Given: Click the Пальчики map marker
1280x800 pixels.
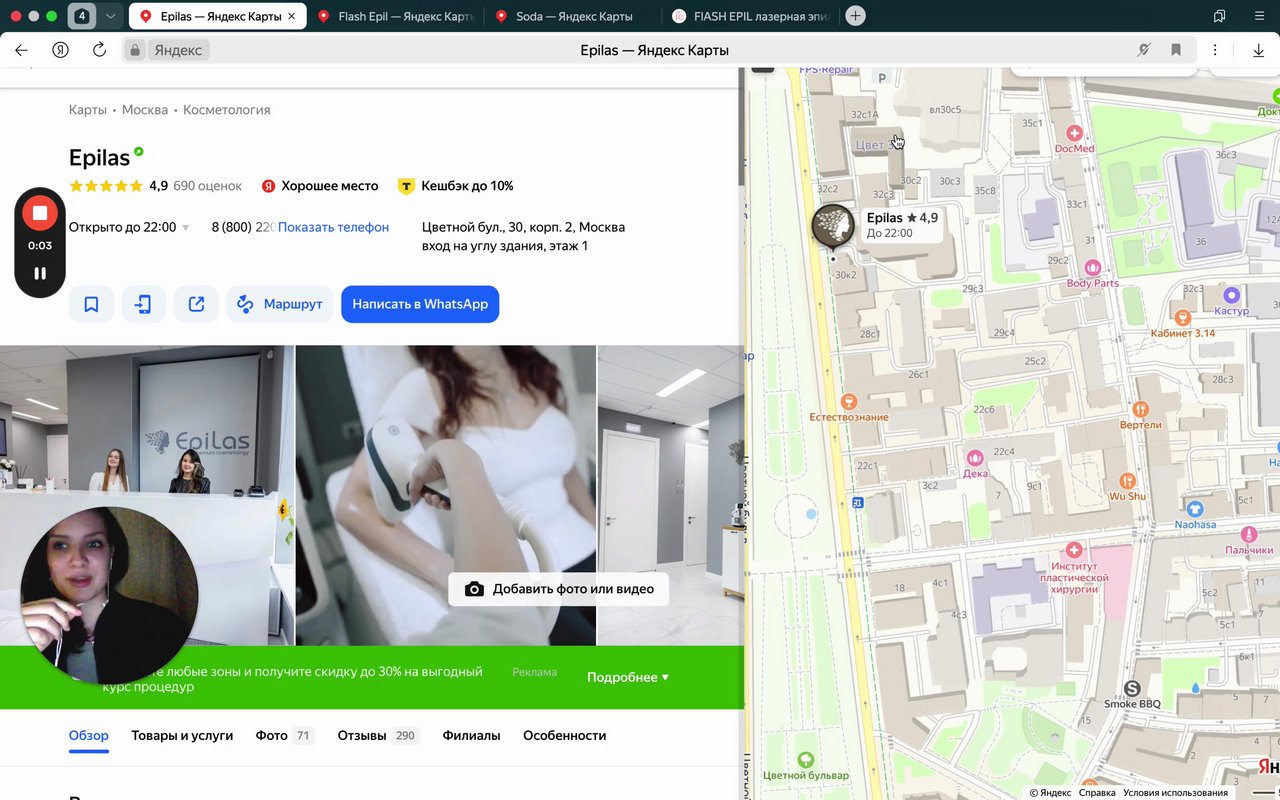Looking at the screenshot, I should [1249, 534].
